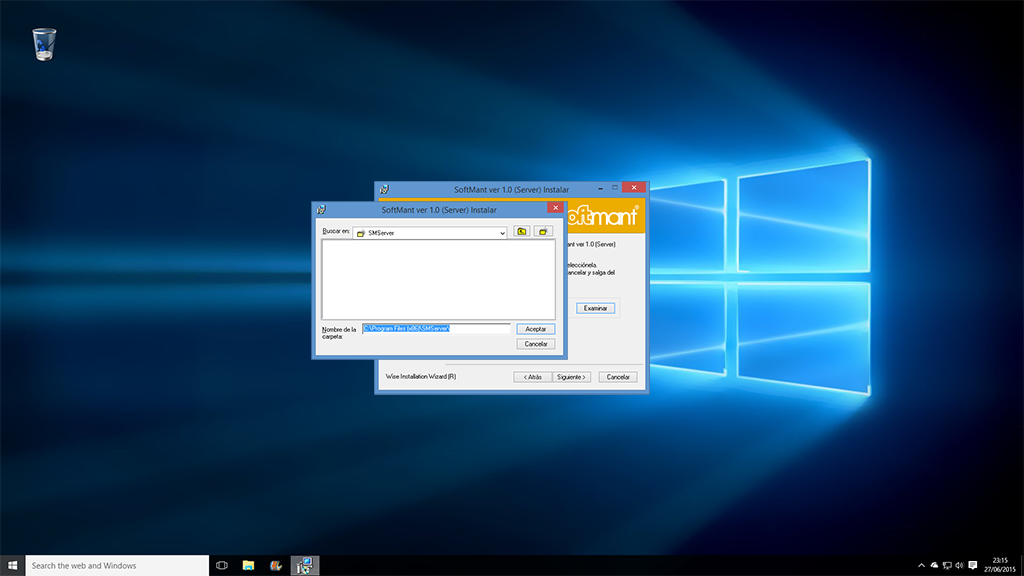Click the volume speaker tray icon
Viewport: 1024px width, 576px height.
[959, 565]
